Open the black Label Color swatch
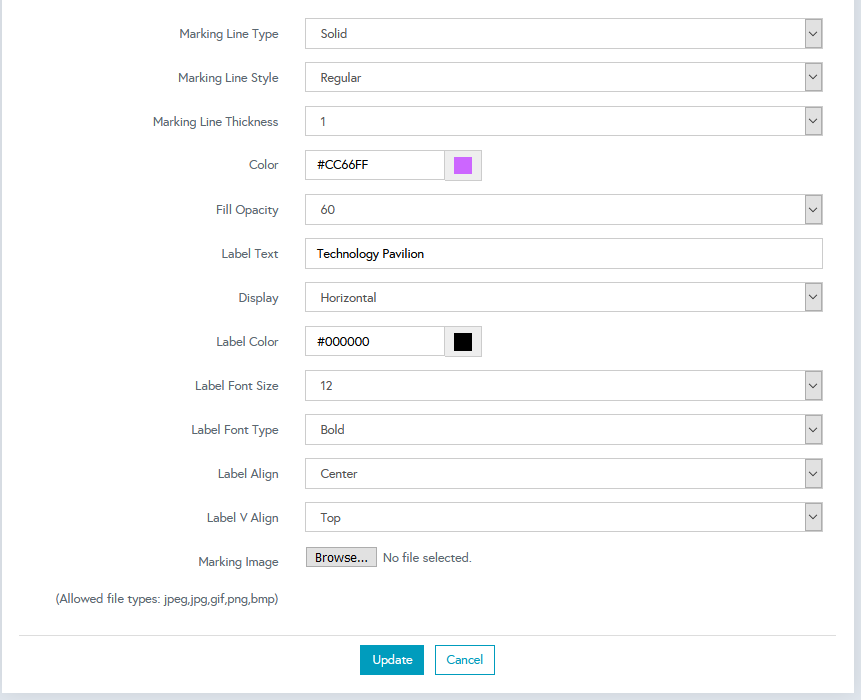 coord(463,341)
